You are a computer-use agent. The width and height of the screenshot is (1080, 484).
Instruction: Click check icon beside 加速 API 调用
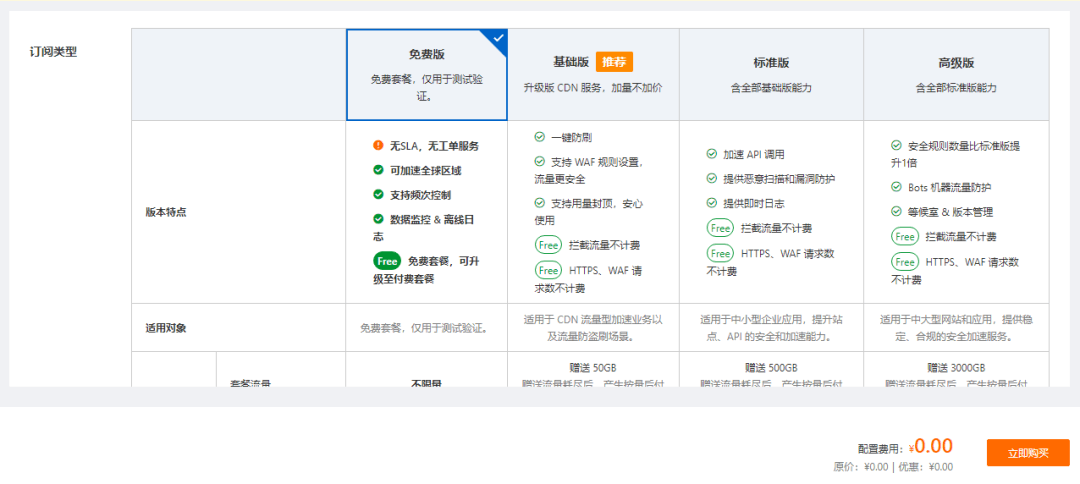click(712, 155)
